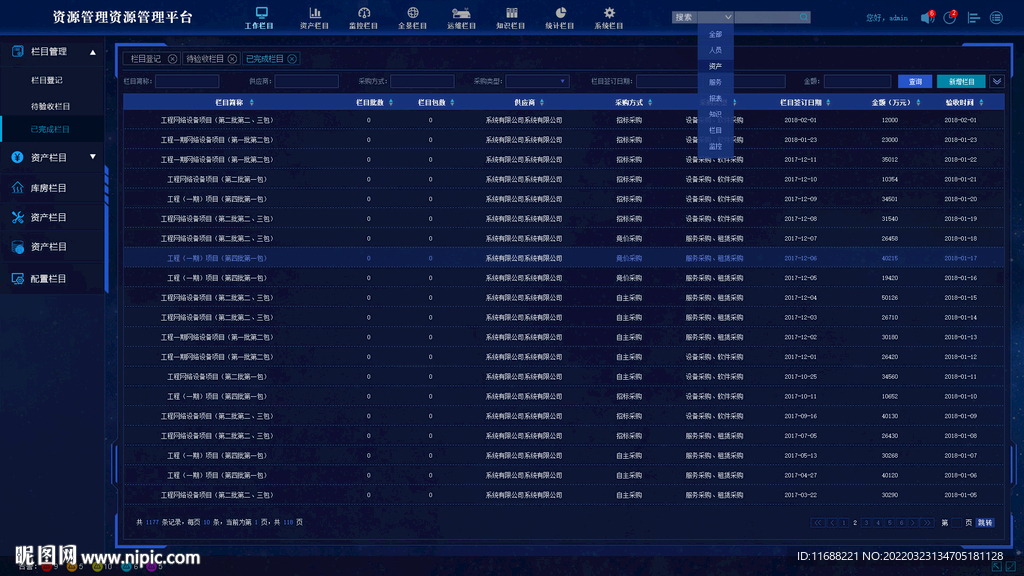Select 人员 from the search dropdown list
Viewport: 1024px width, 576px height.
coord(715,50)
